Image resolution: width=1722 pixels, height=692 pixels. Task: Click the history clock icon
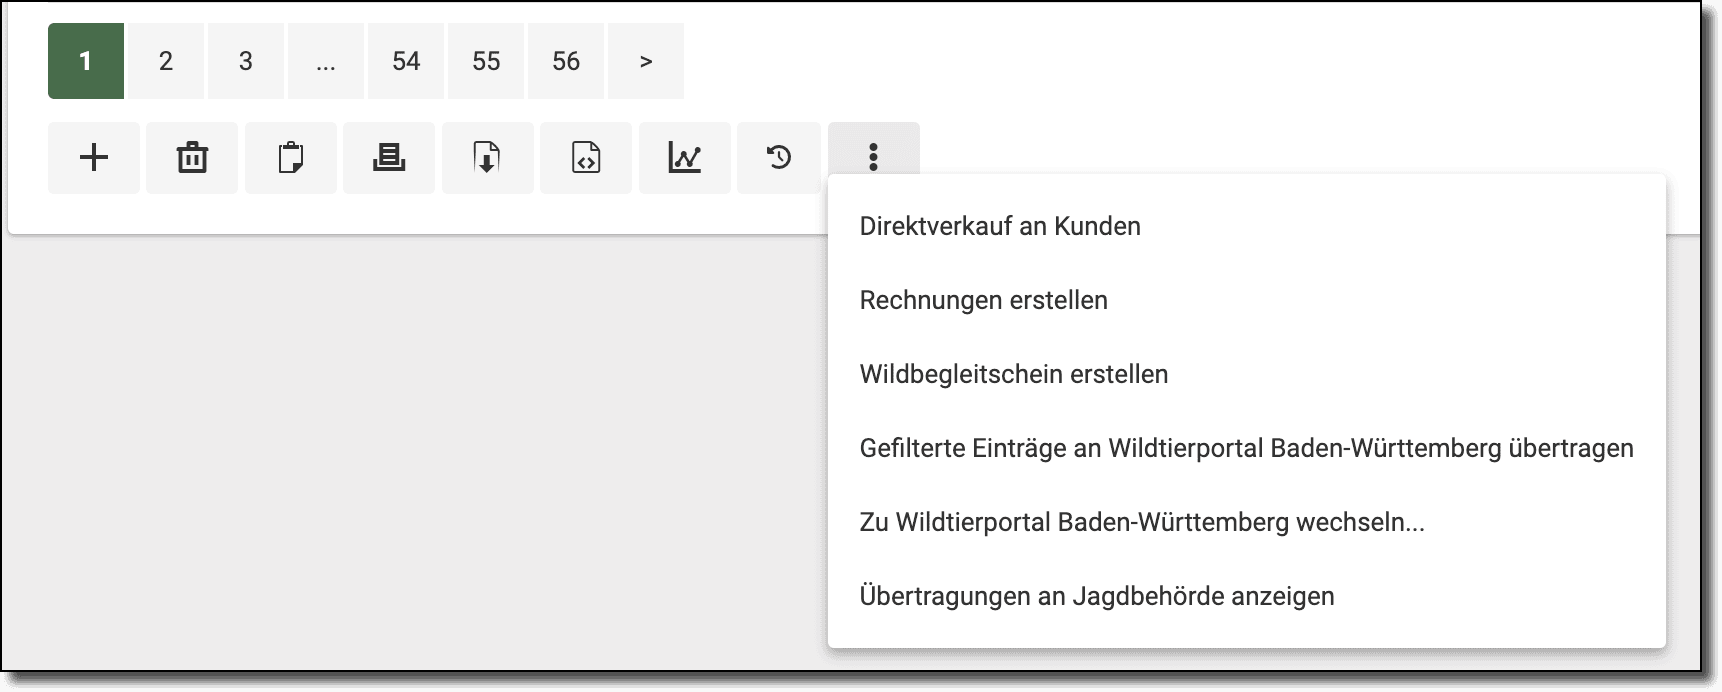tap(778, 158)
